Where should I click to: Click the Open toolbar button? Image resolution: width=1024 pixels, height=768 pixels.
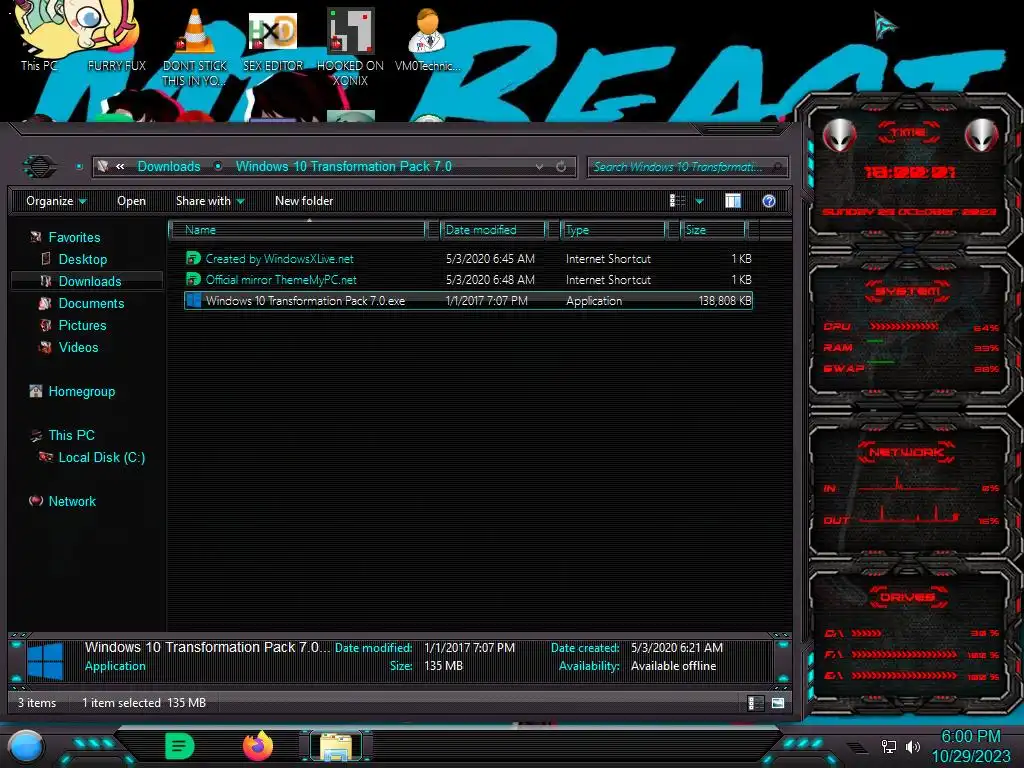[131, 201]
